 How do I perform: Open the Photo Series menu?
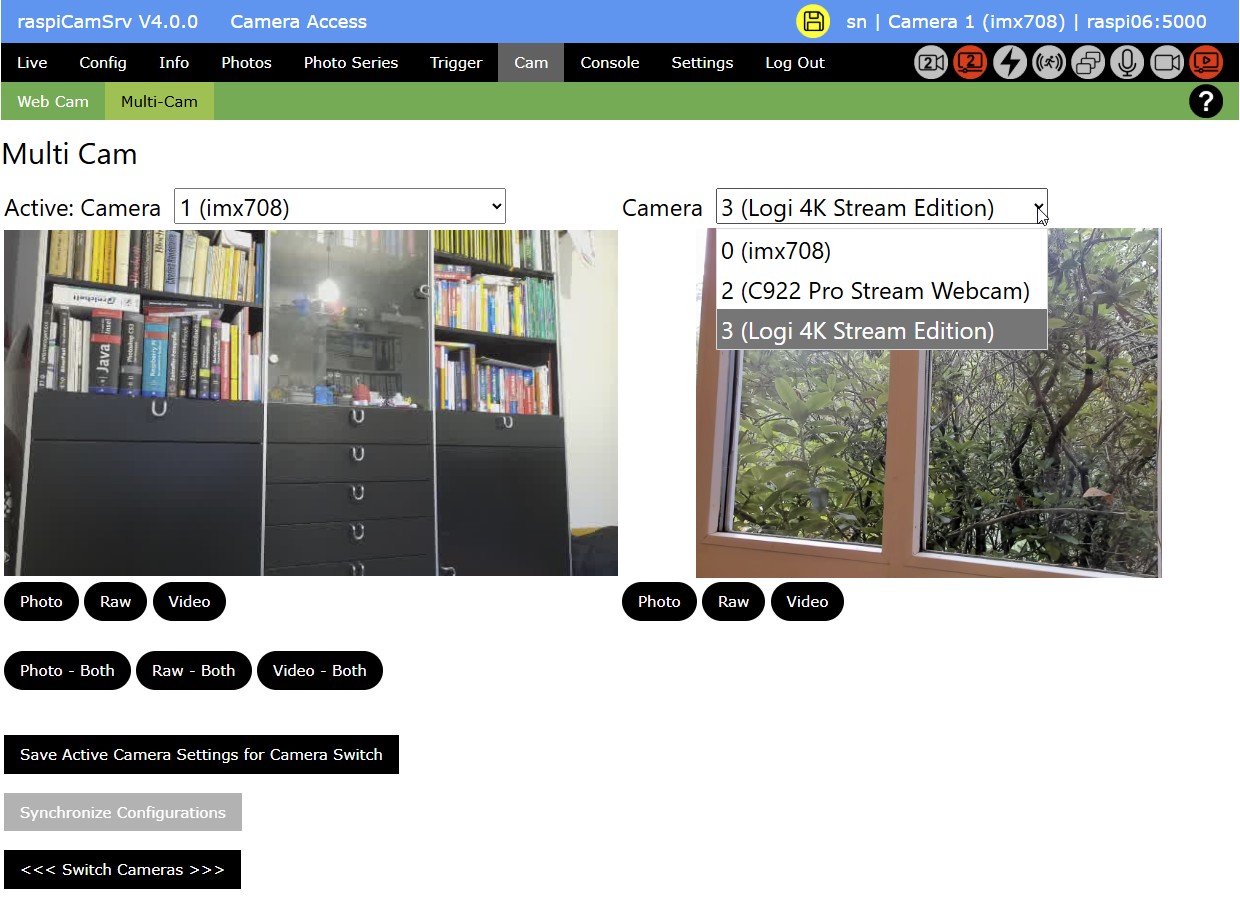350,62
